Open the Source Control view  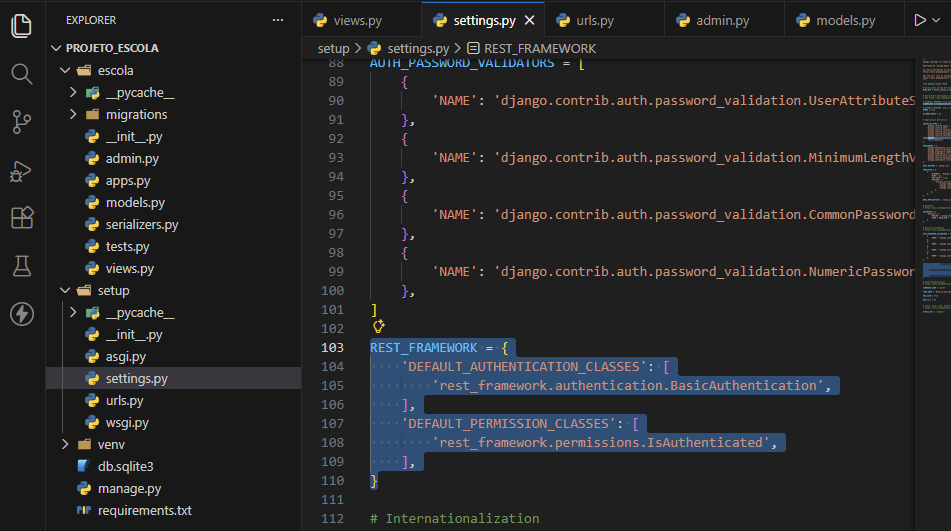(22, 122)
